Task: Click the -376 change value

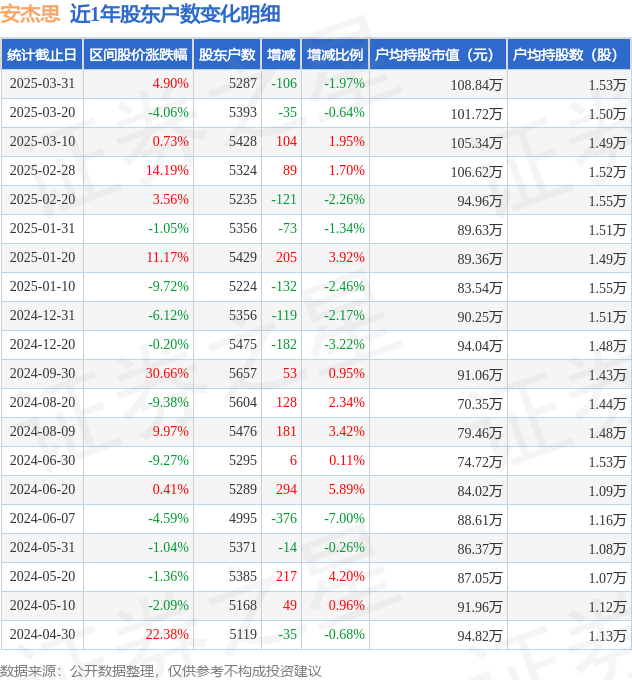Action: pyautogui.click(x=285, y=518)
